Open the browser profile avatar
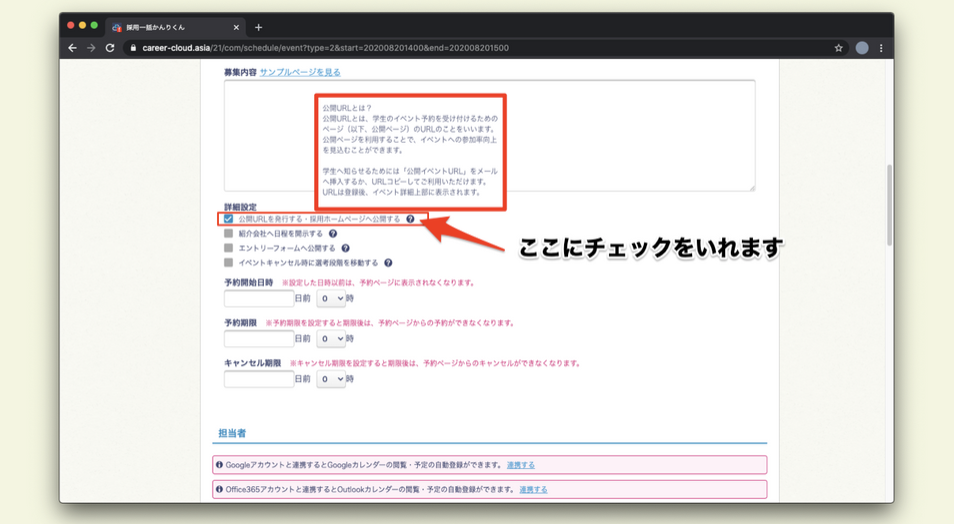Screen dimensions: 954x524 [x=862, y=47]
